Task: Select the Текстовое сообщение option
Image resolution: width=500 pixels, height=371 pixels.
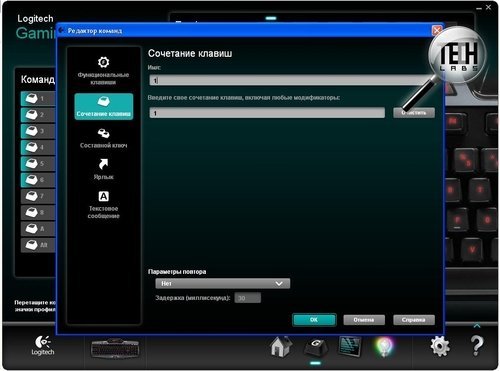Action: pyautogui.click(x=104, y=204)
